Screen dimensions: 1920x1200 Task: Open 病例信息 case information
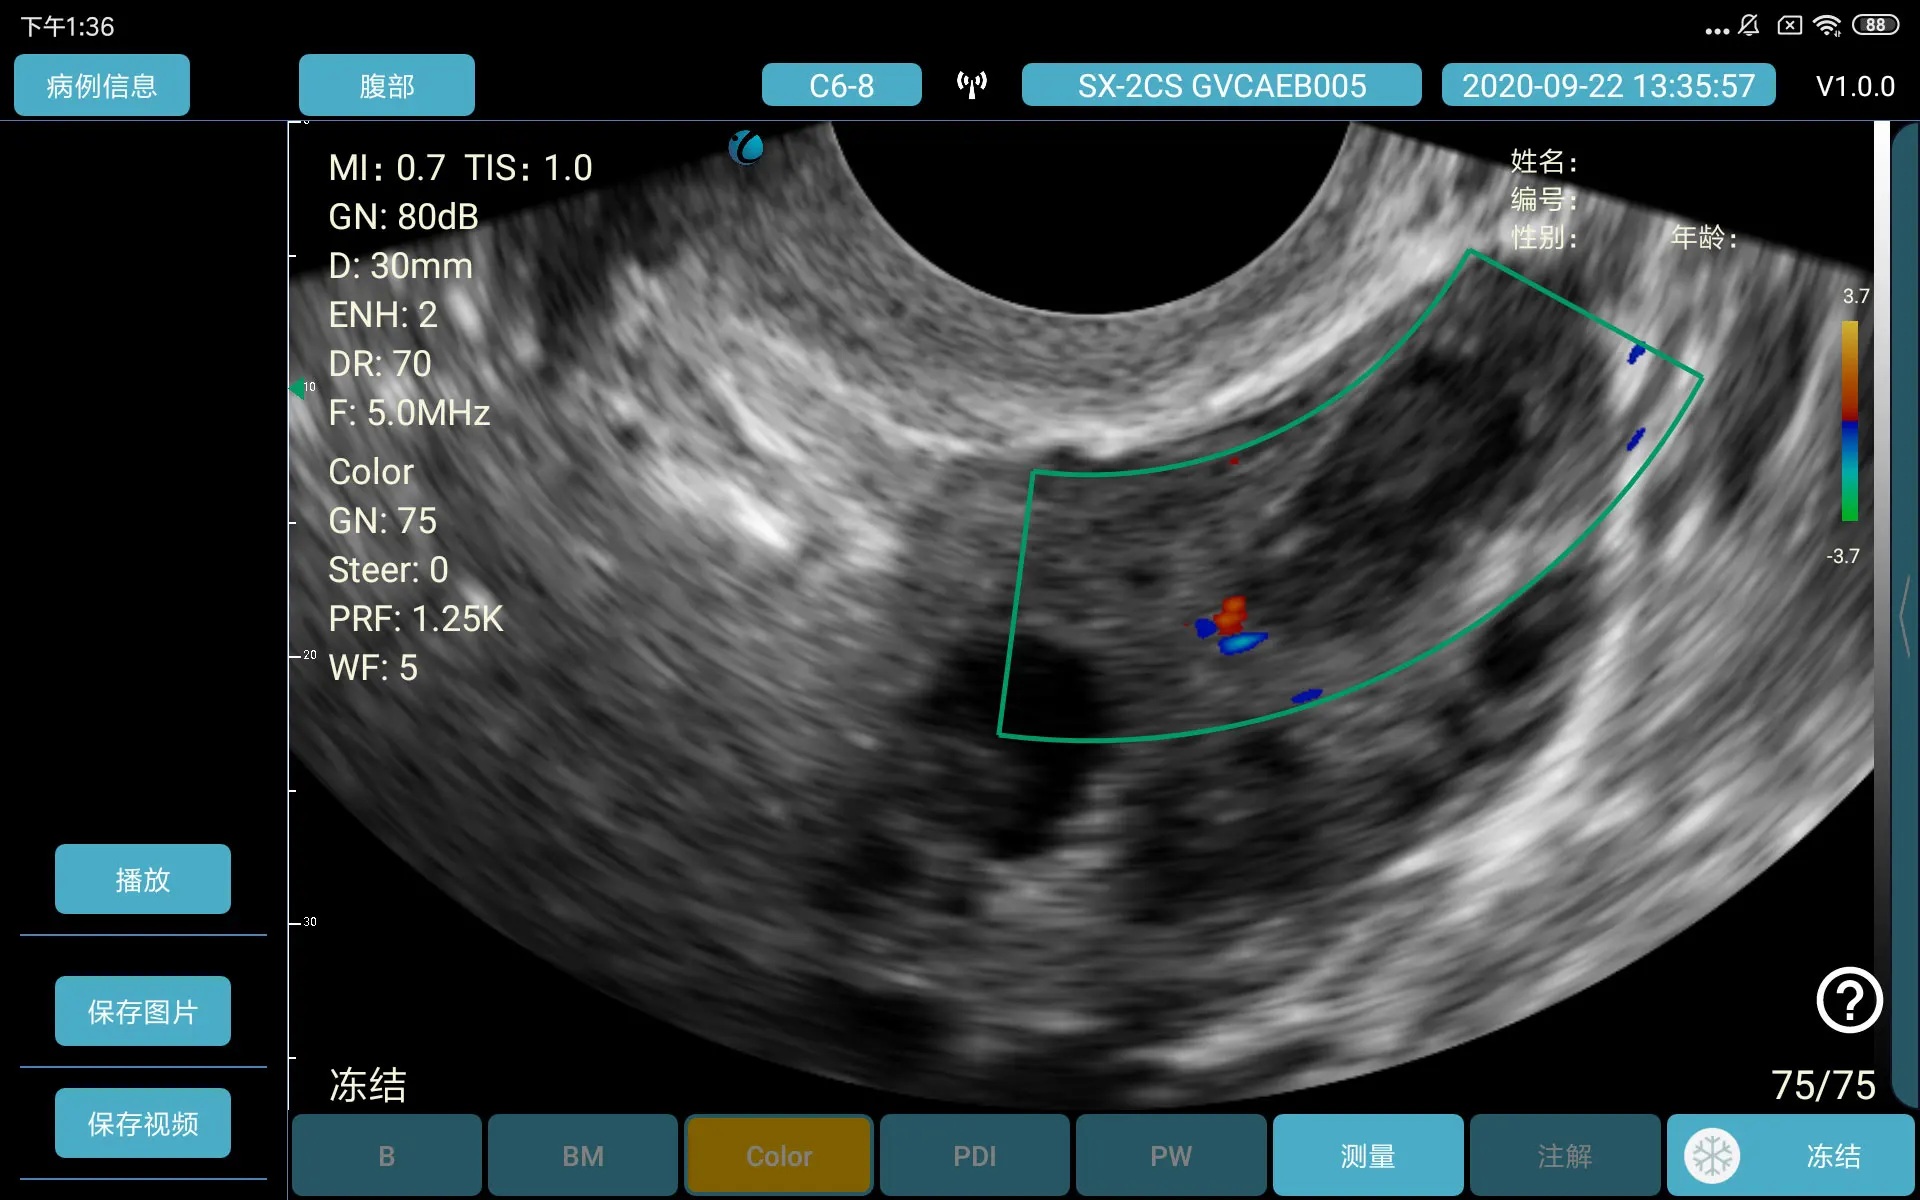pos(101,85)
